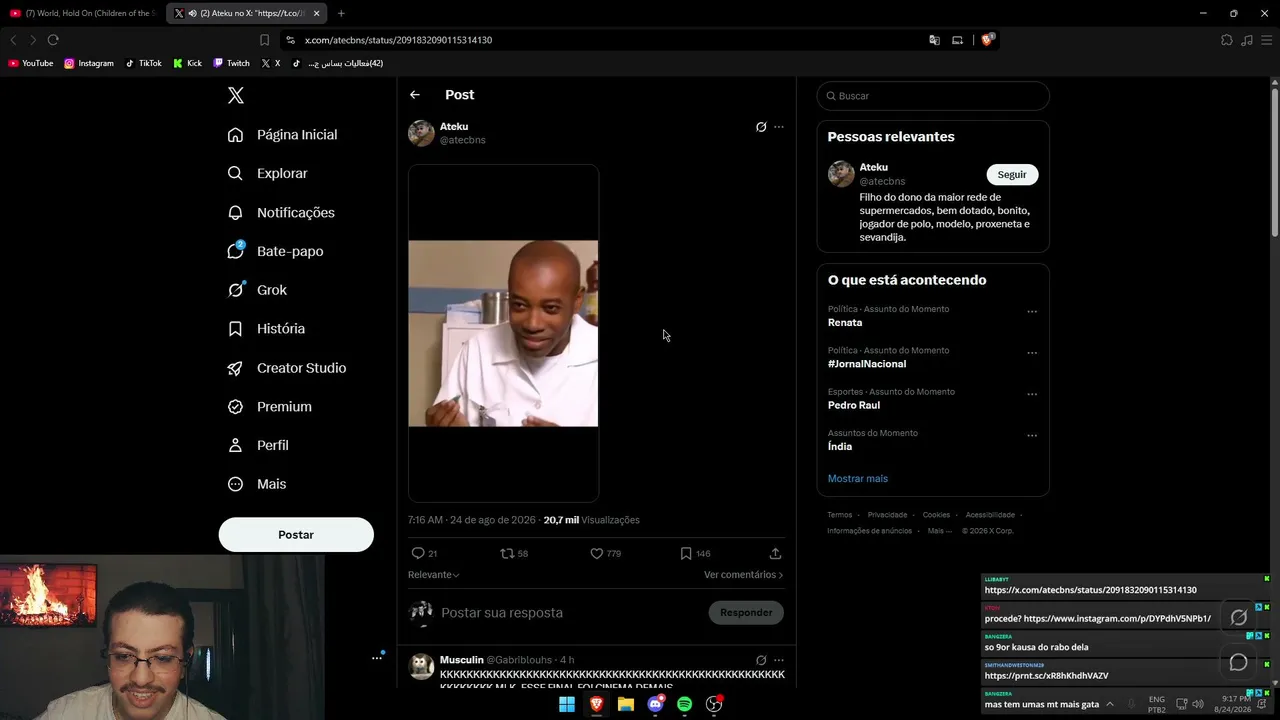Open the floating Grok button

[x=1238, y=618]
